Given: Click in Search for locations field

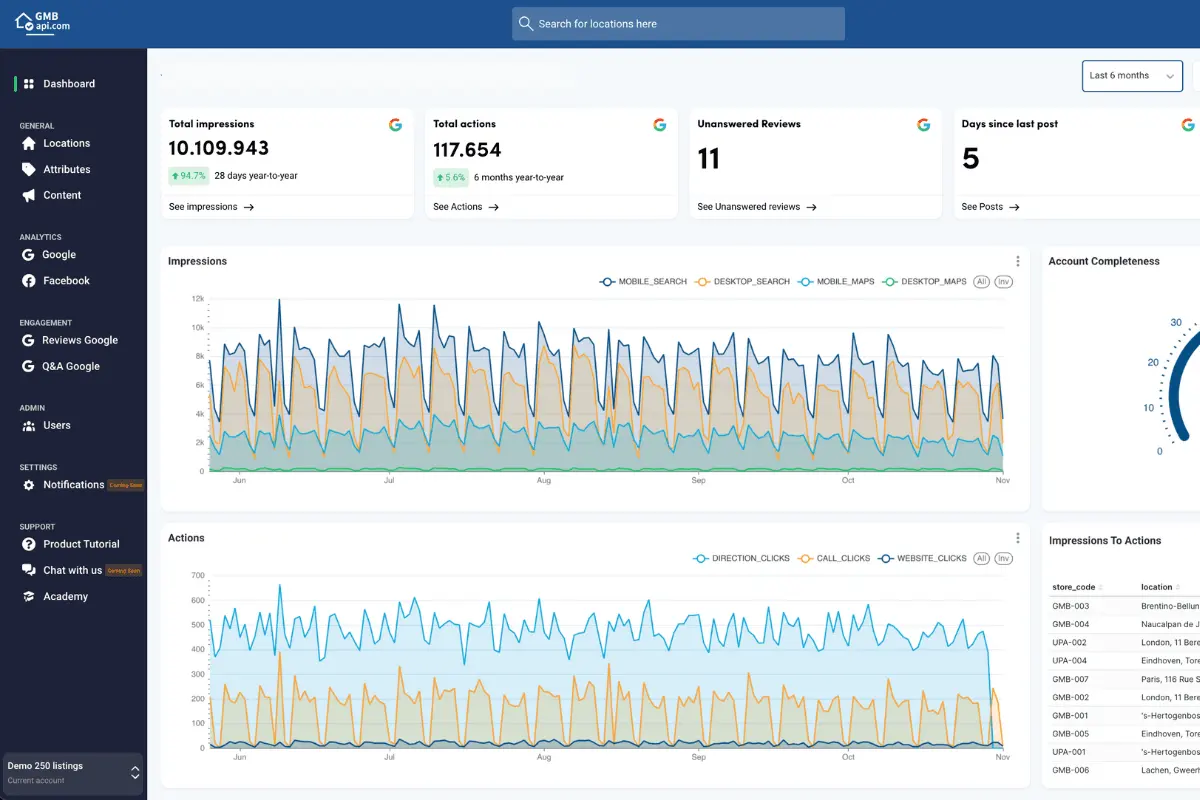Looking at the screenshot, I should (x=678, y=24).
